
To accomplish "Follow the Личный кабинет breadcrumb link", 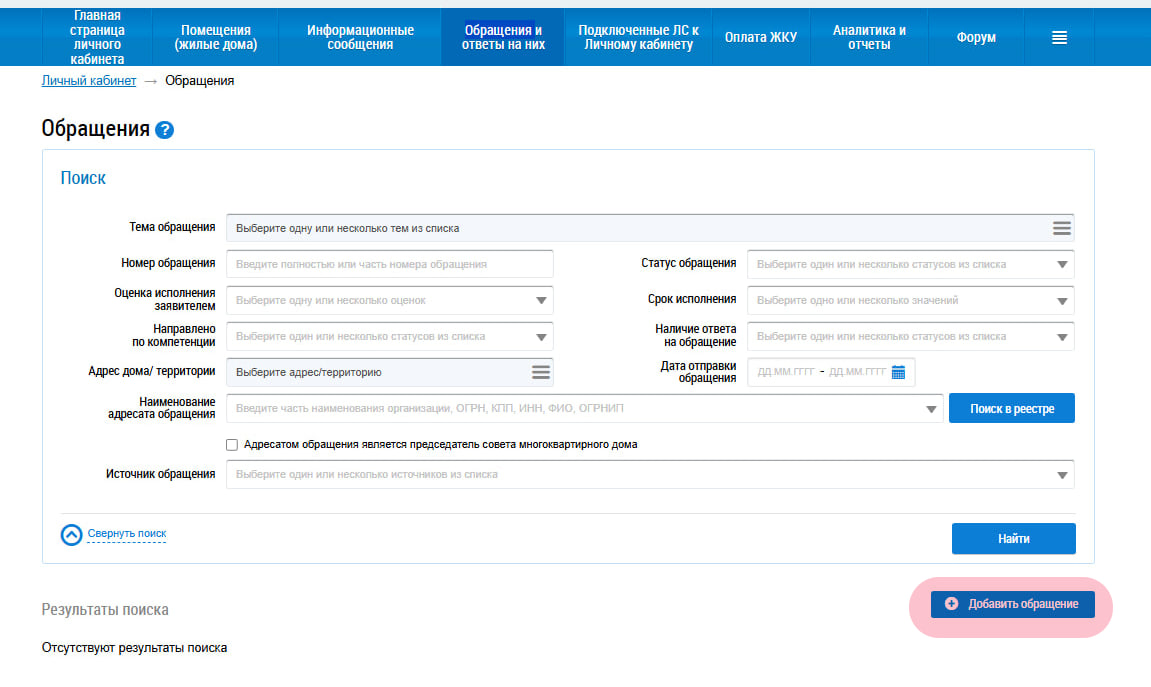I will (x=89, y=81).
